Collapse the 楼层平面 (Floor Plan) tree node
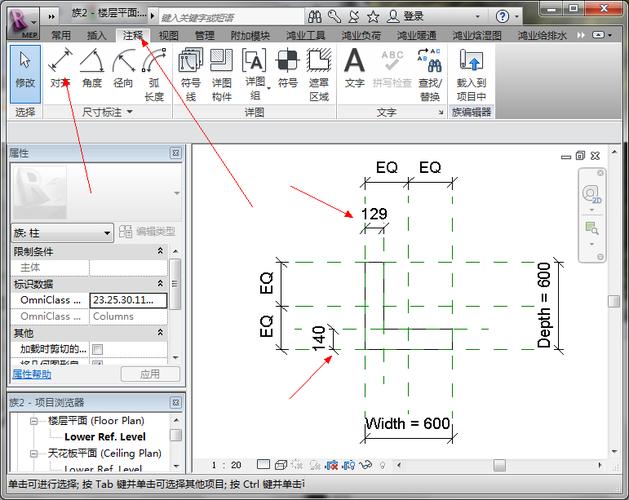This screenshot has width=629, height=500. click(x=34, y=421)
